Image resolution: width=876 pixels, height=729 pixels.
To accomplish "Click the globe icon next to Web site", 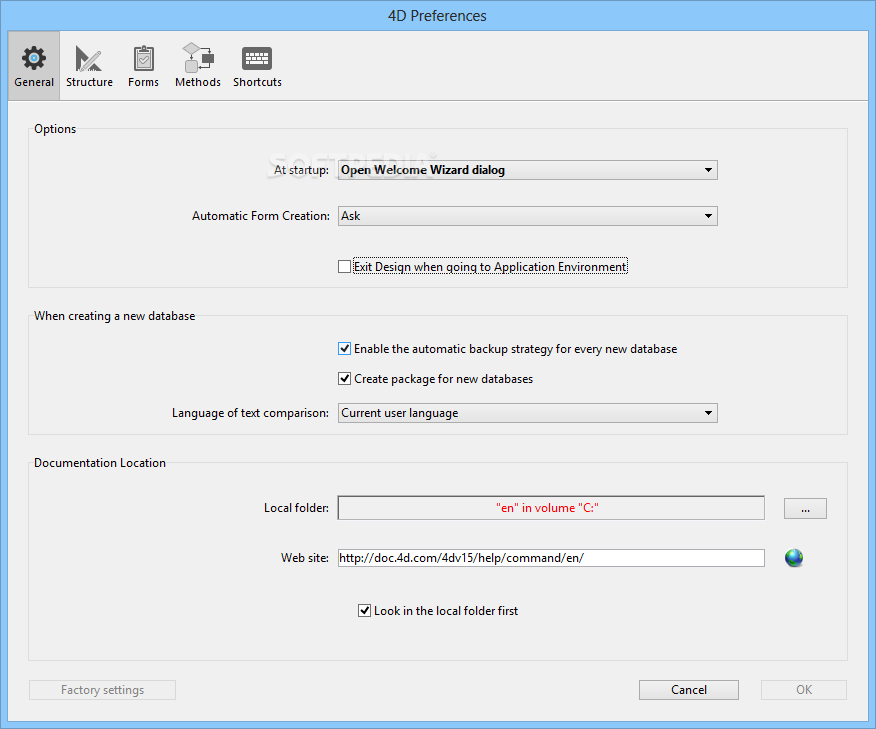I will pos(793,558).
